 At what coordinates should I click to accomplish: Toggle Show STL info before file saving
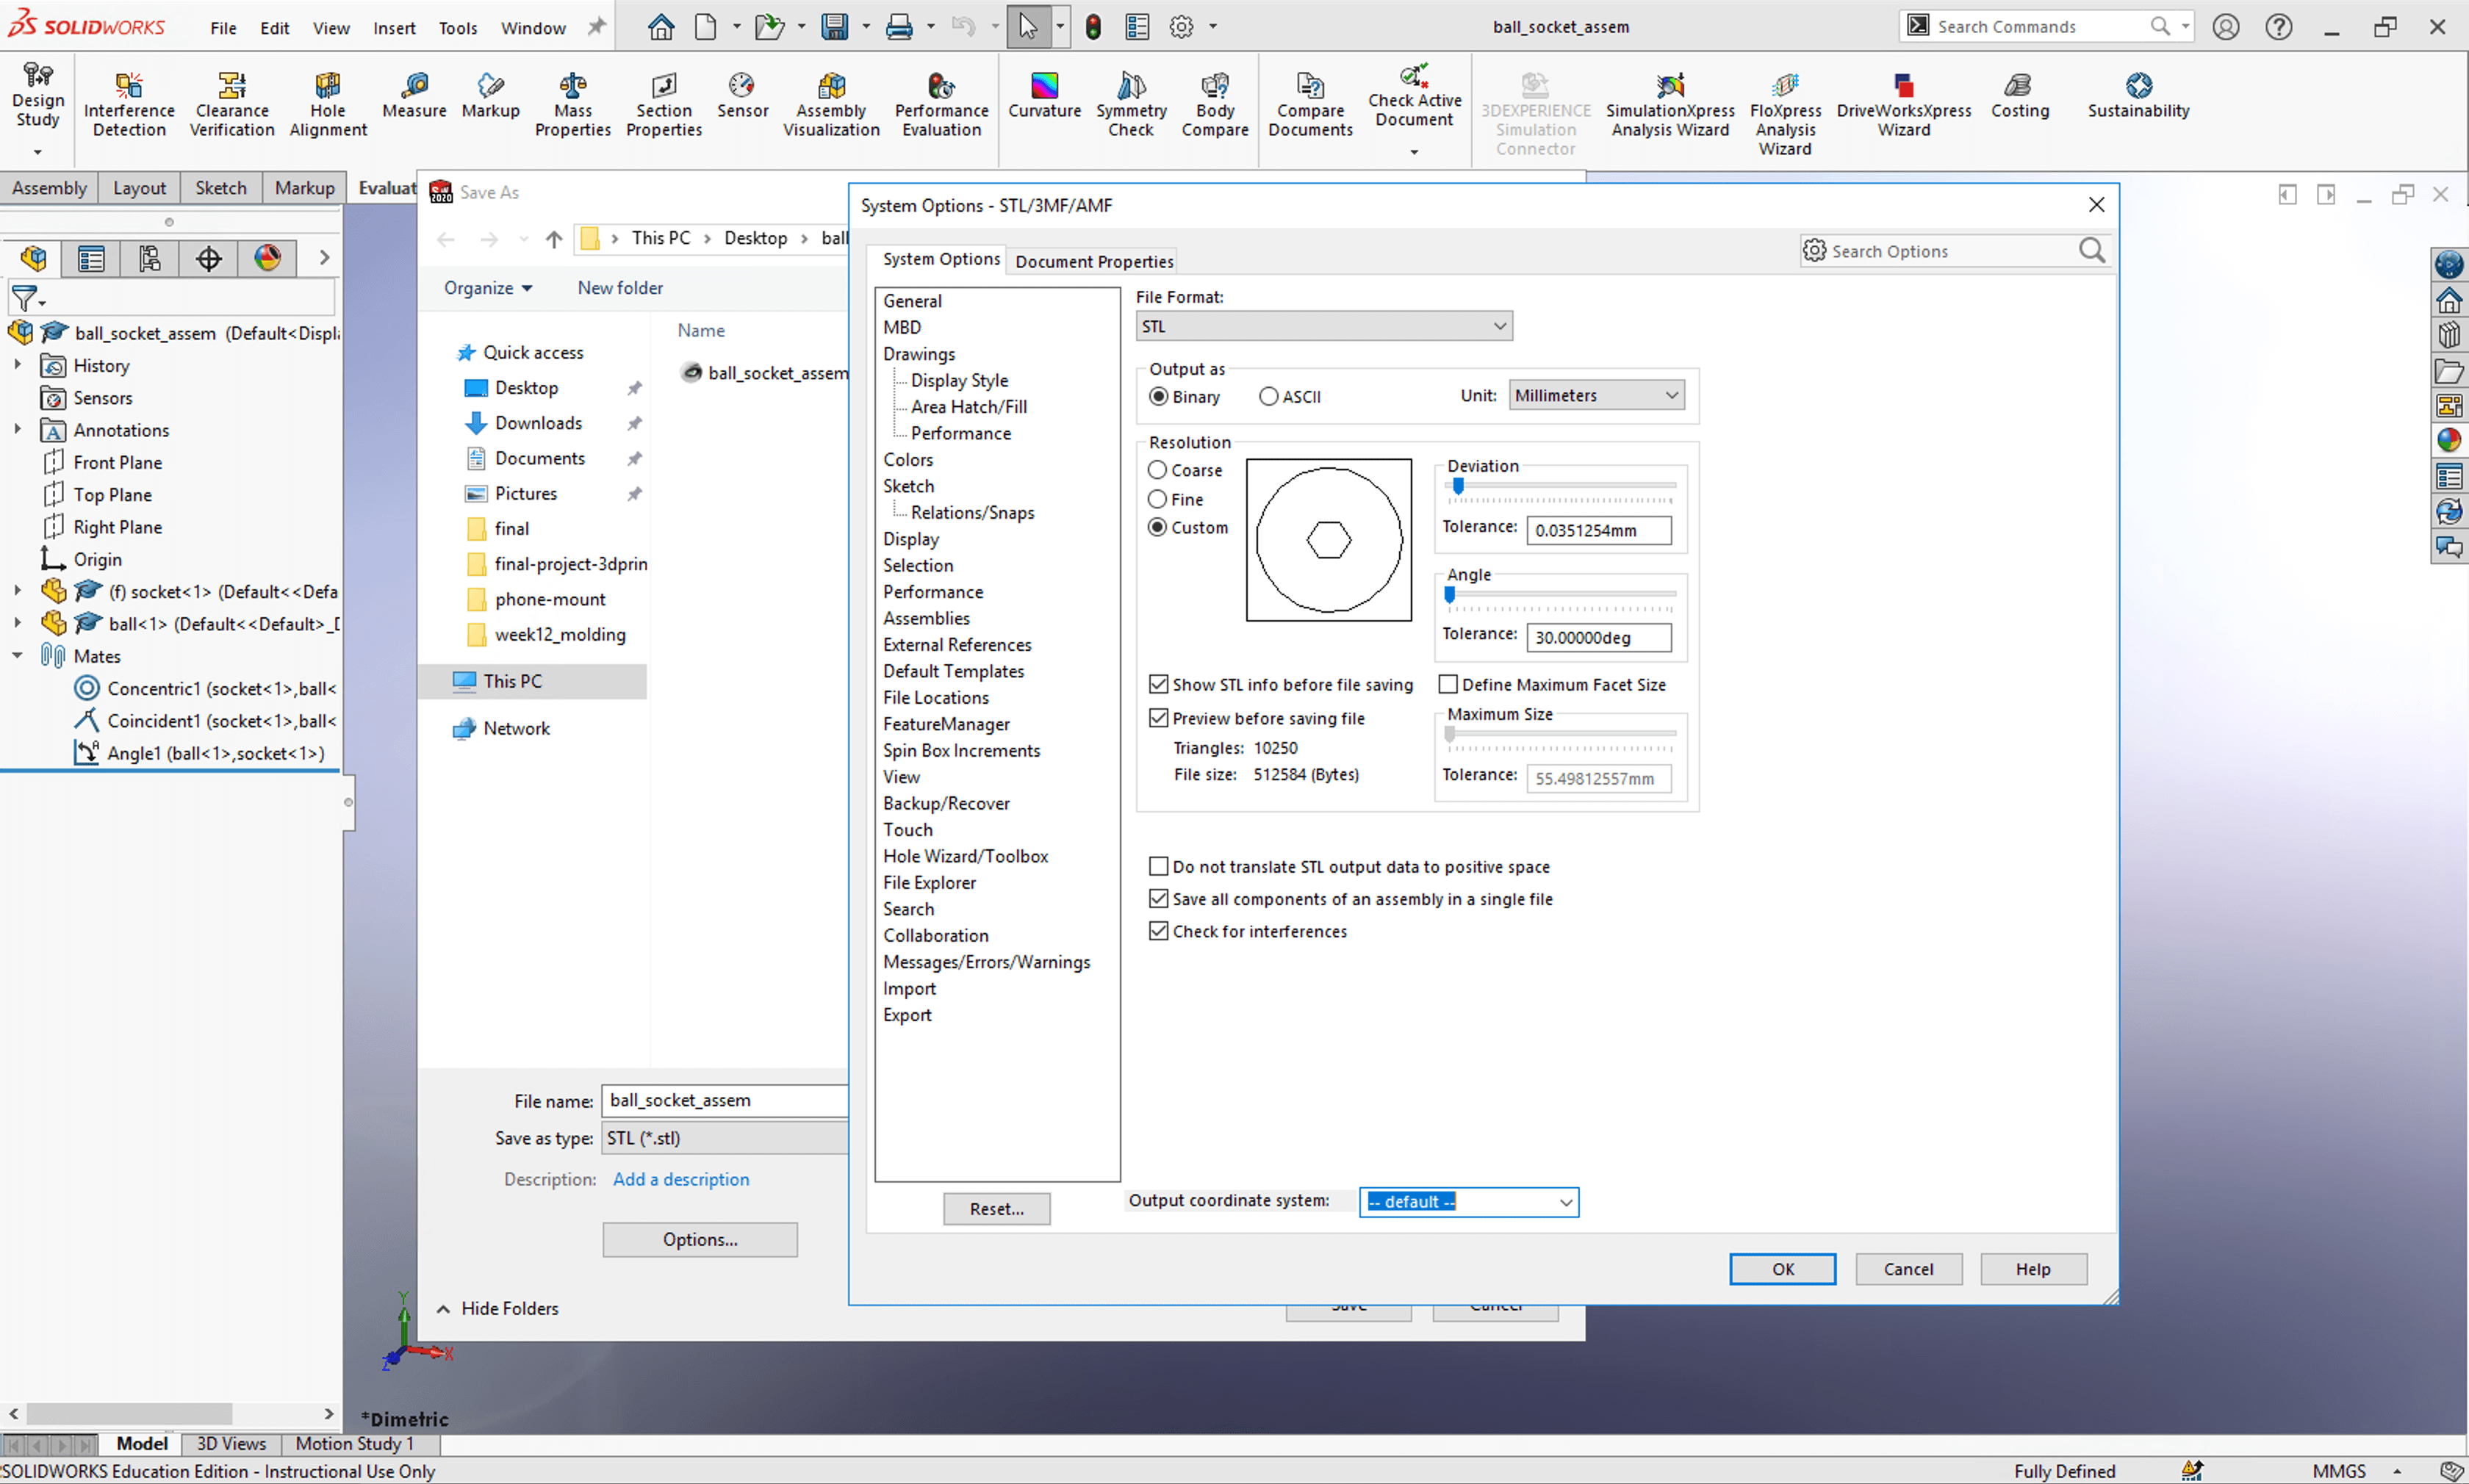point(1159,684)
